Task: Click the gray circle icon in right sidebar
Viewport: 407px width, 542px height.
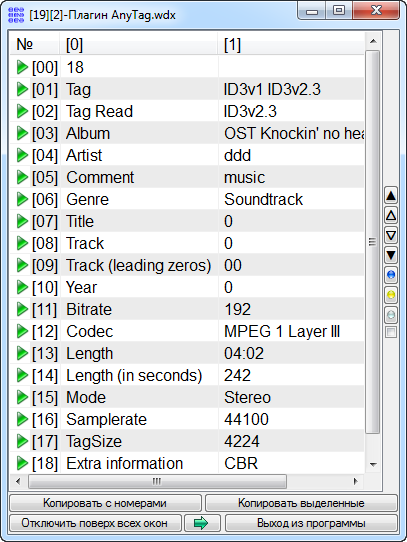Action: (x=391, y=315)
